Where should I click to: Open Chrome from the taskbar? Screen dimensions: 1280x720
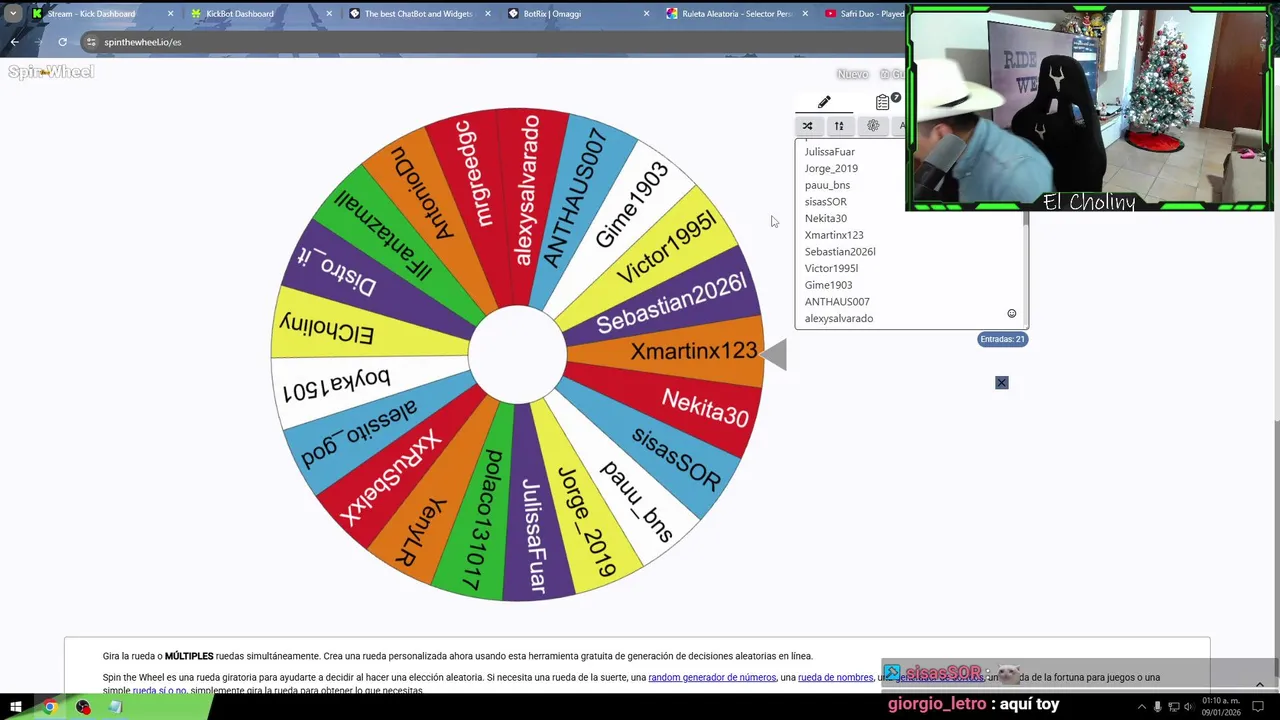(x=49, y=707)
